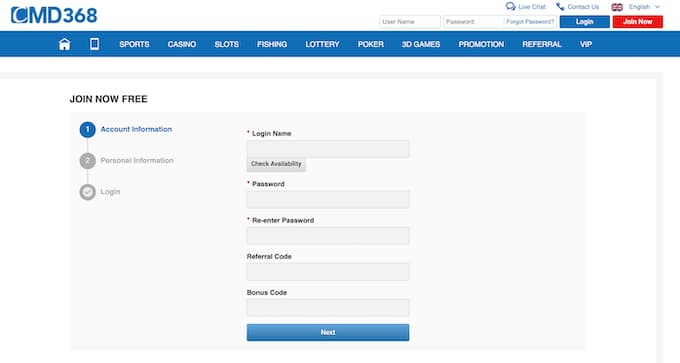Focus the header Password field
This screenshot has height=363, width=680.
coord(473,22)
